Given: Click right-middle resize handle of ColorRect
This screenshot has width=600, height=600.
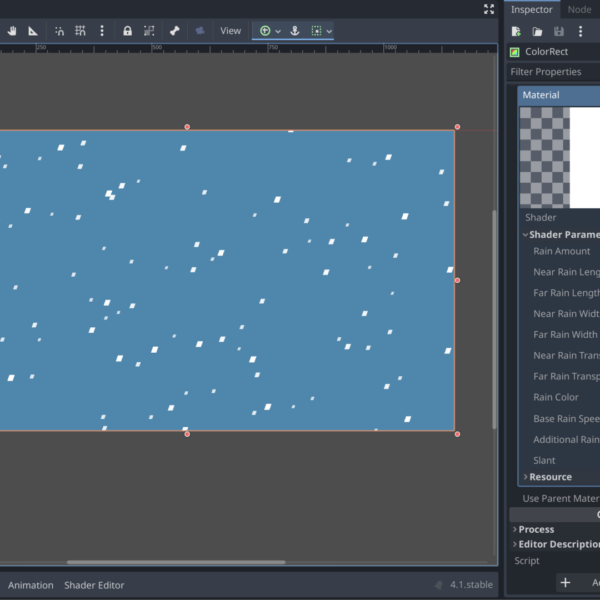Looking at the screenshot, I should 457,280.
